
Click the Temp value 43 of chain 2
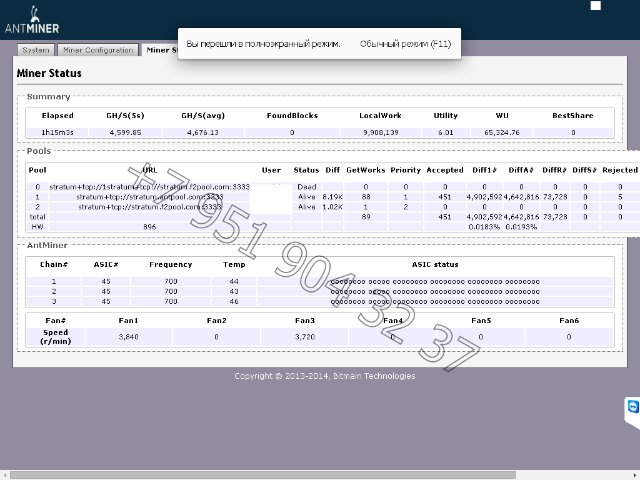234,291
